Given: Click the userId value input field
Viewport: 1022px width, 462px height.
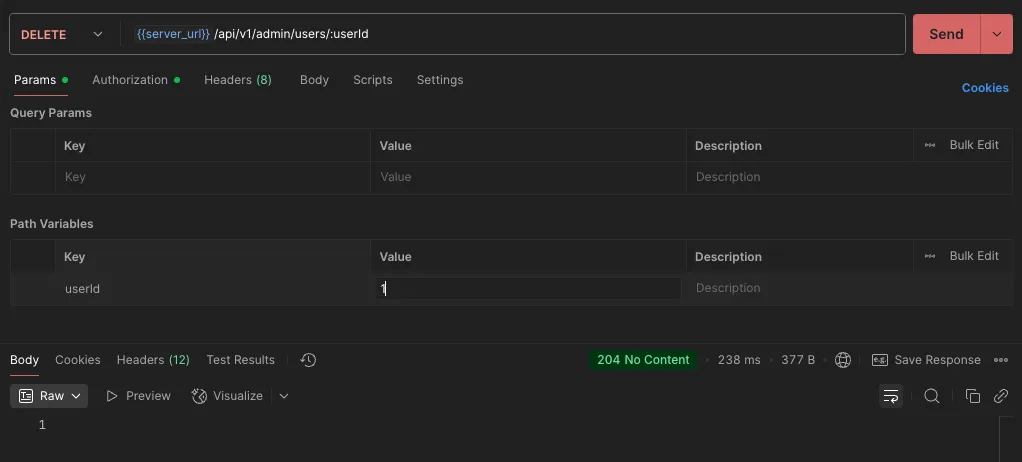Looking at the screenshot, I should 528,289.
